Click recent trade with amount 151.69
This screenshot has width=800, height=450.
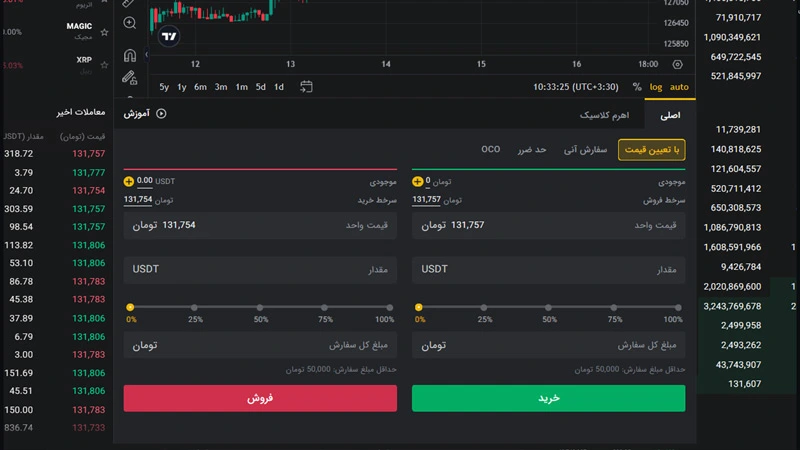click(x=56, y=373)
